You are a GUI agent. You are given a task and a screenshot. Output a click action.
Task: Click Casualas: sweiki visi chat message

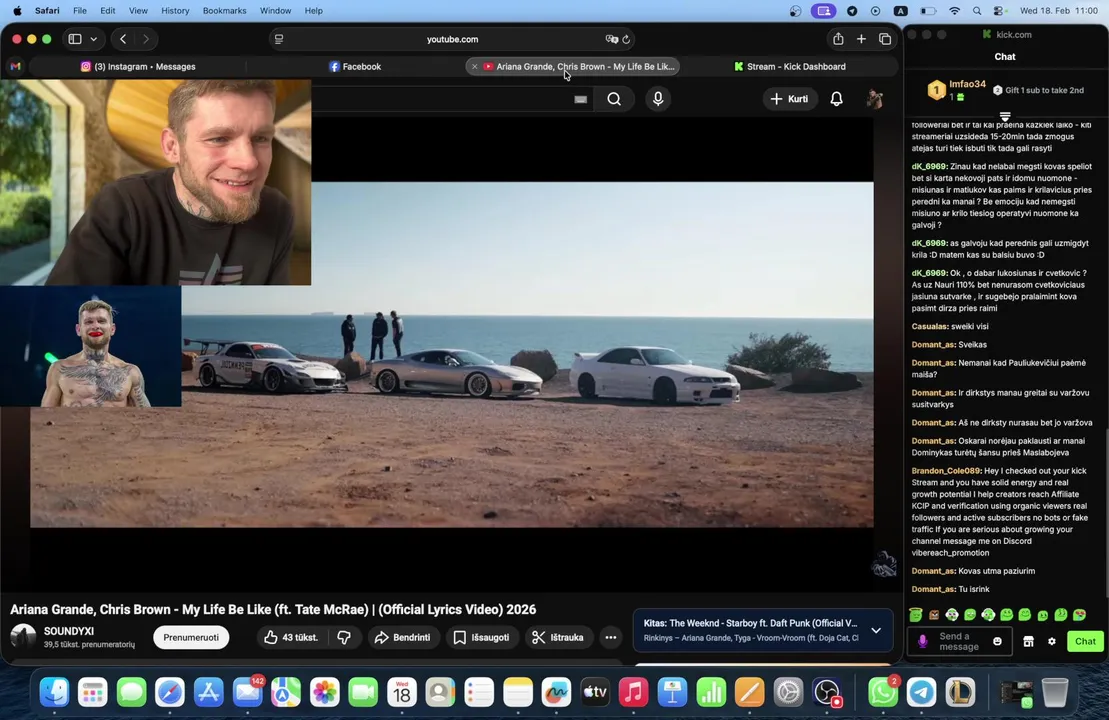[950, 326]
